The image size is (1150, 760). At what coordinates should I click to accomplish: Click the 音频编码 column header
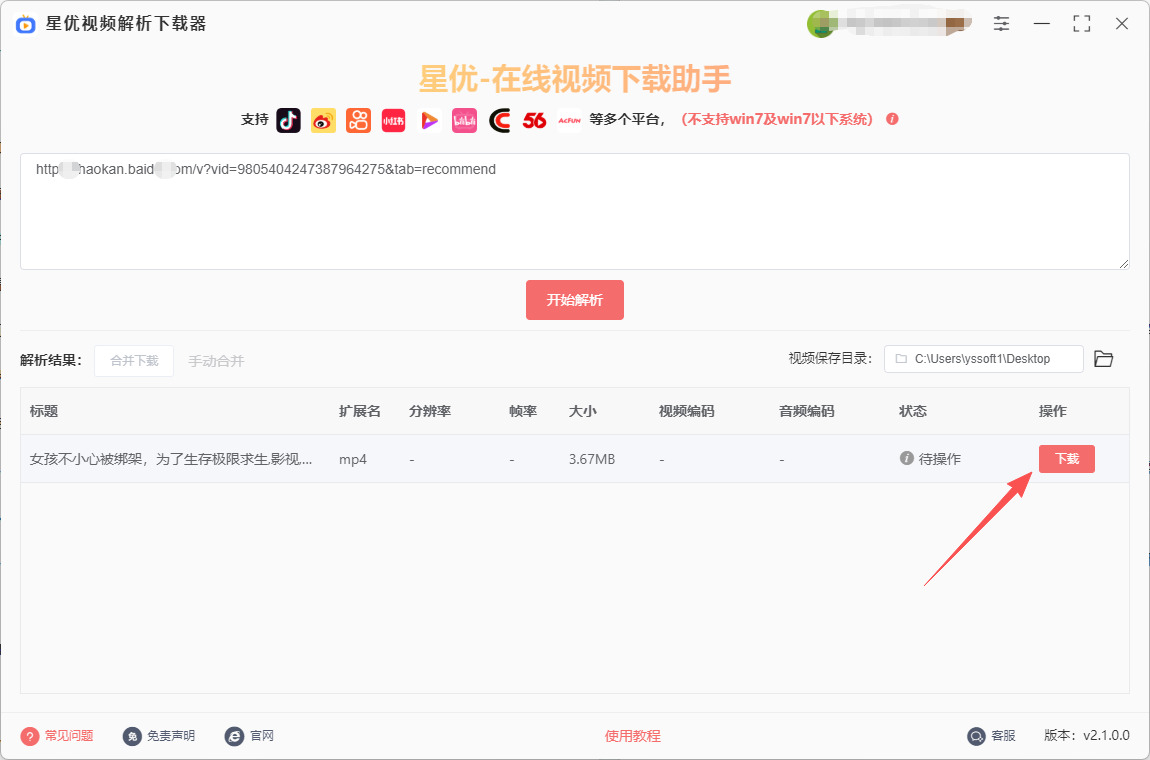click(x=807, y=412)
